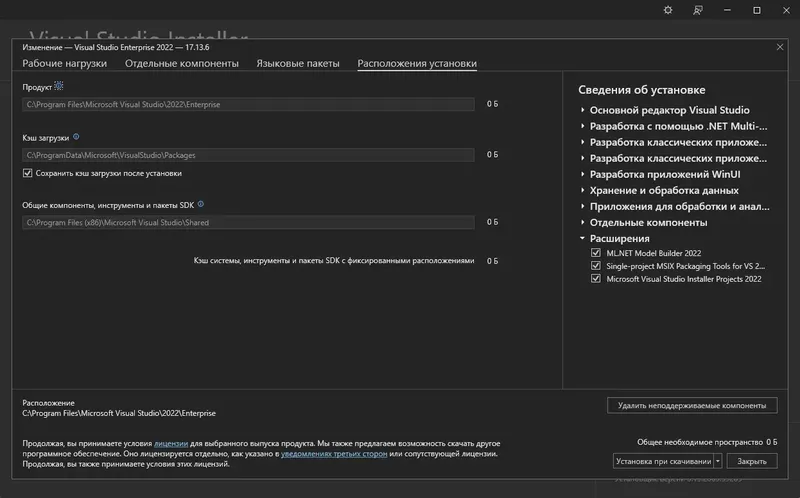Uncheck Microsoft Visual Studio Installer Projects 2022

pos(595,279)
